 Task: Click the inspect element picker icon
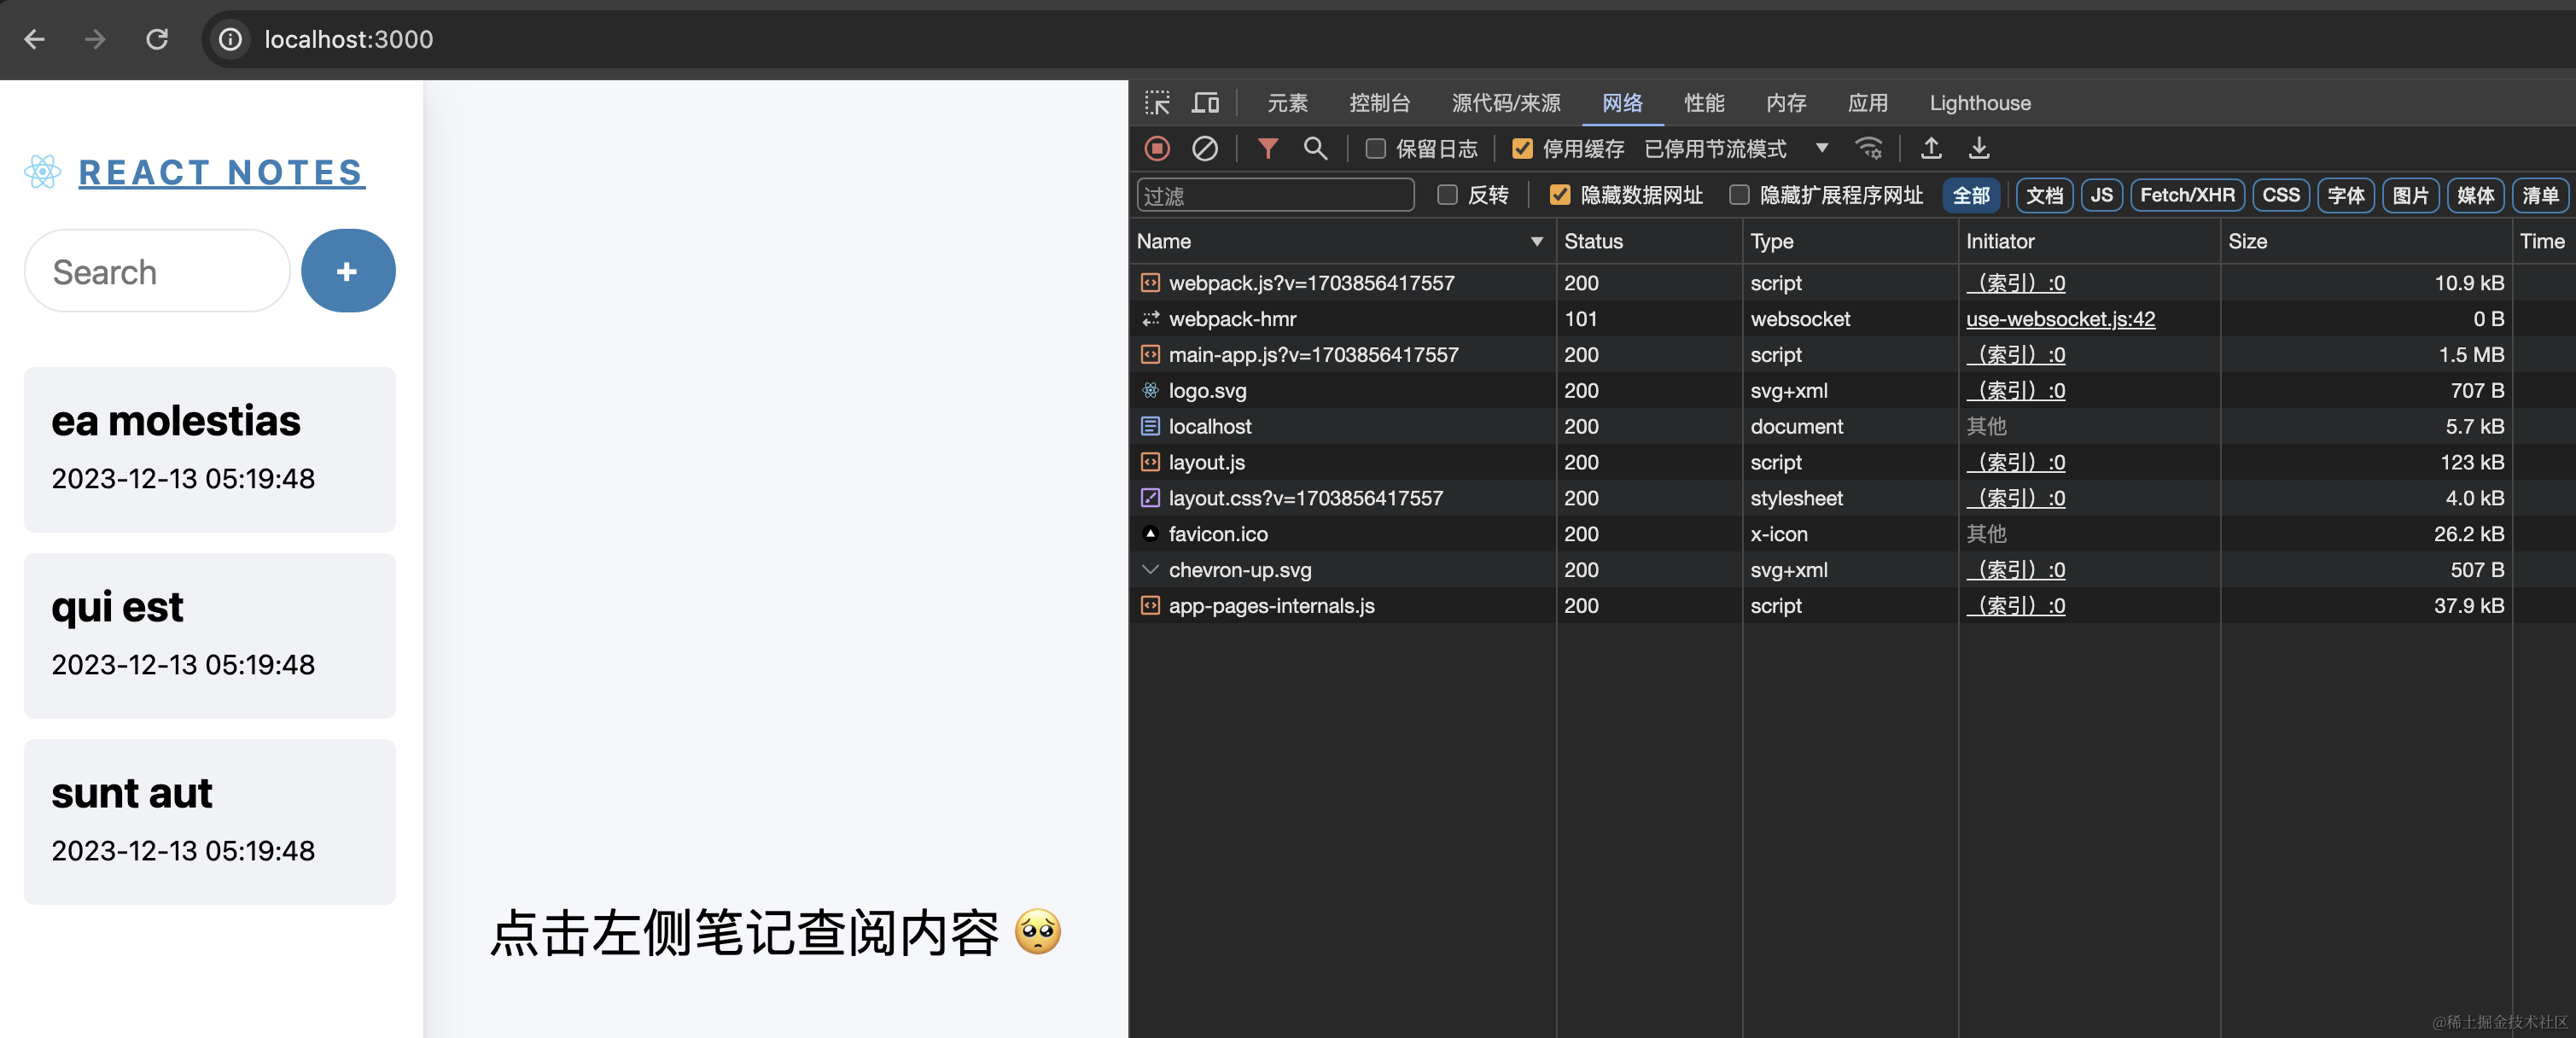pos(1157,103)
